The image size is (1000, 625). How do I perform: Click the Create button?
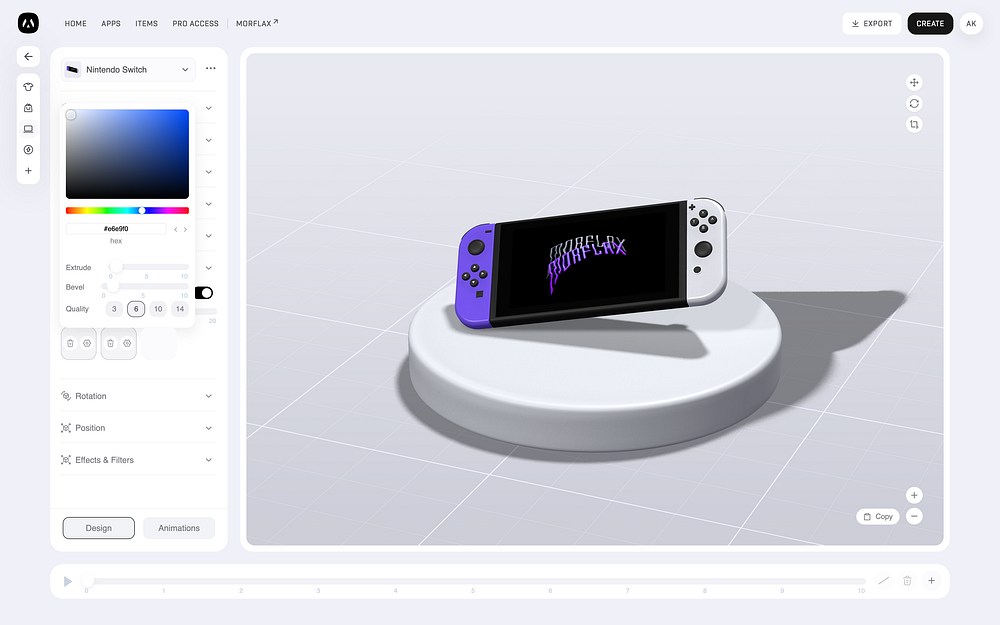click(x=930, y=24)
